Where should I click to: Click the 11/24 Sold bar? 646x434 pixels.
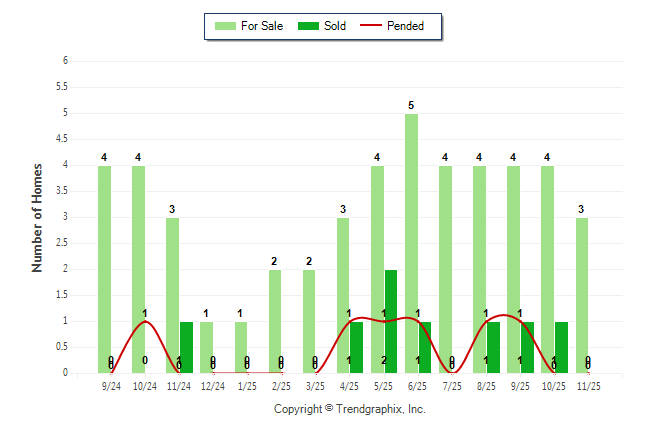(x=186, y=347)
